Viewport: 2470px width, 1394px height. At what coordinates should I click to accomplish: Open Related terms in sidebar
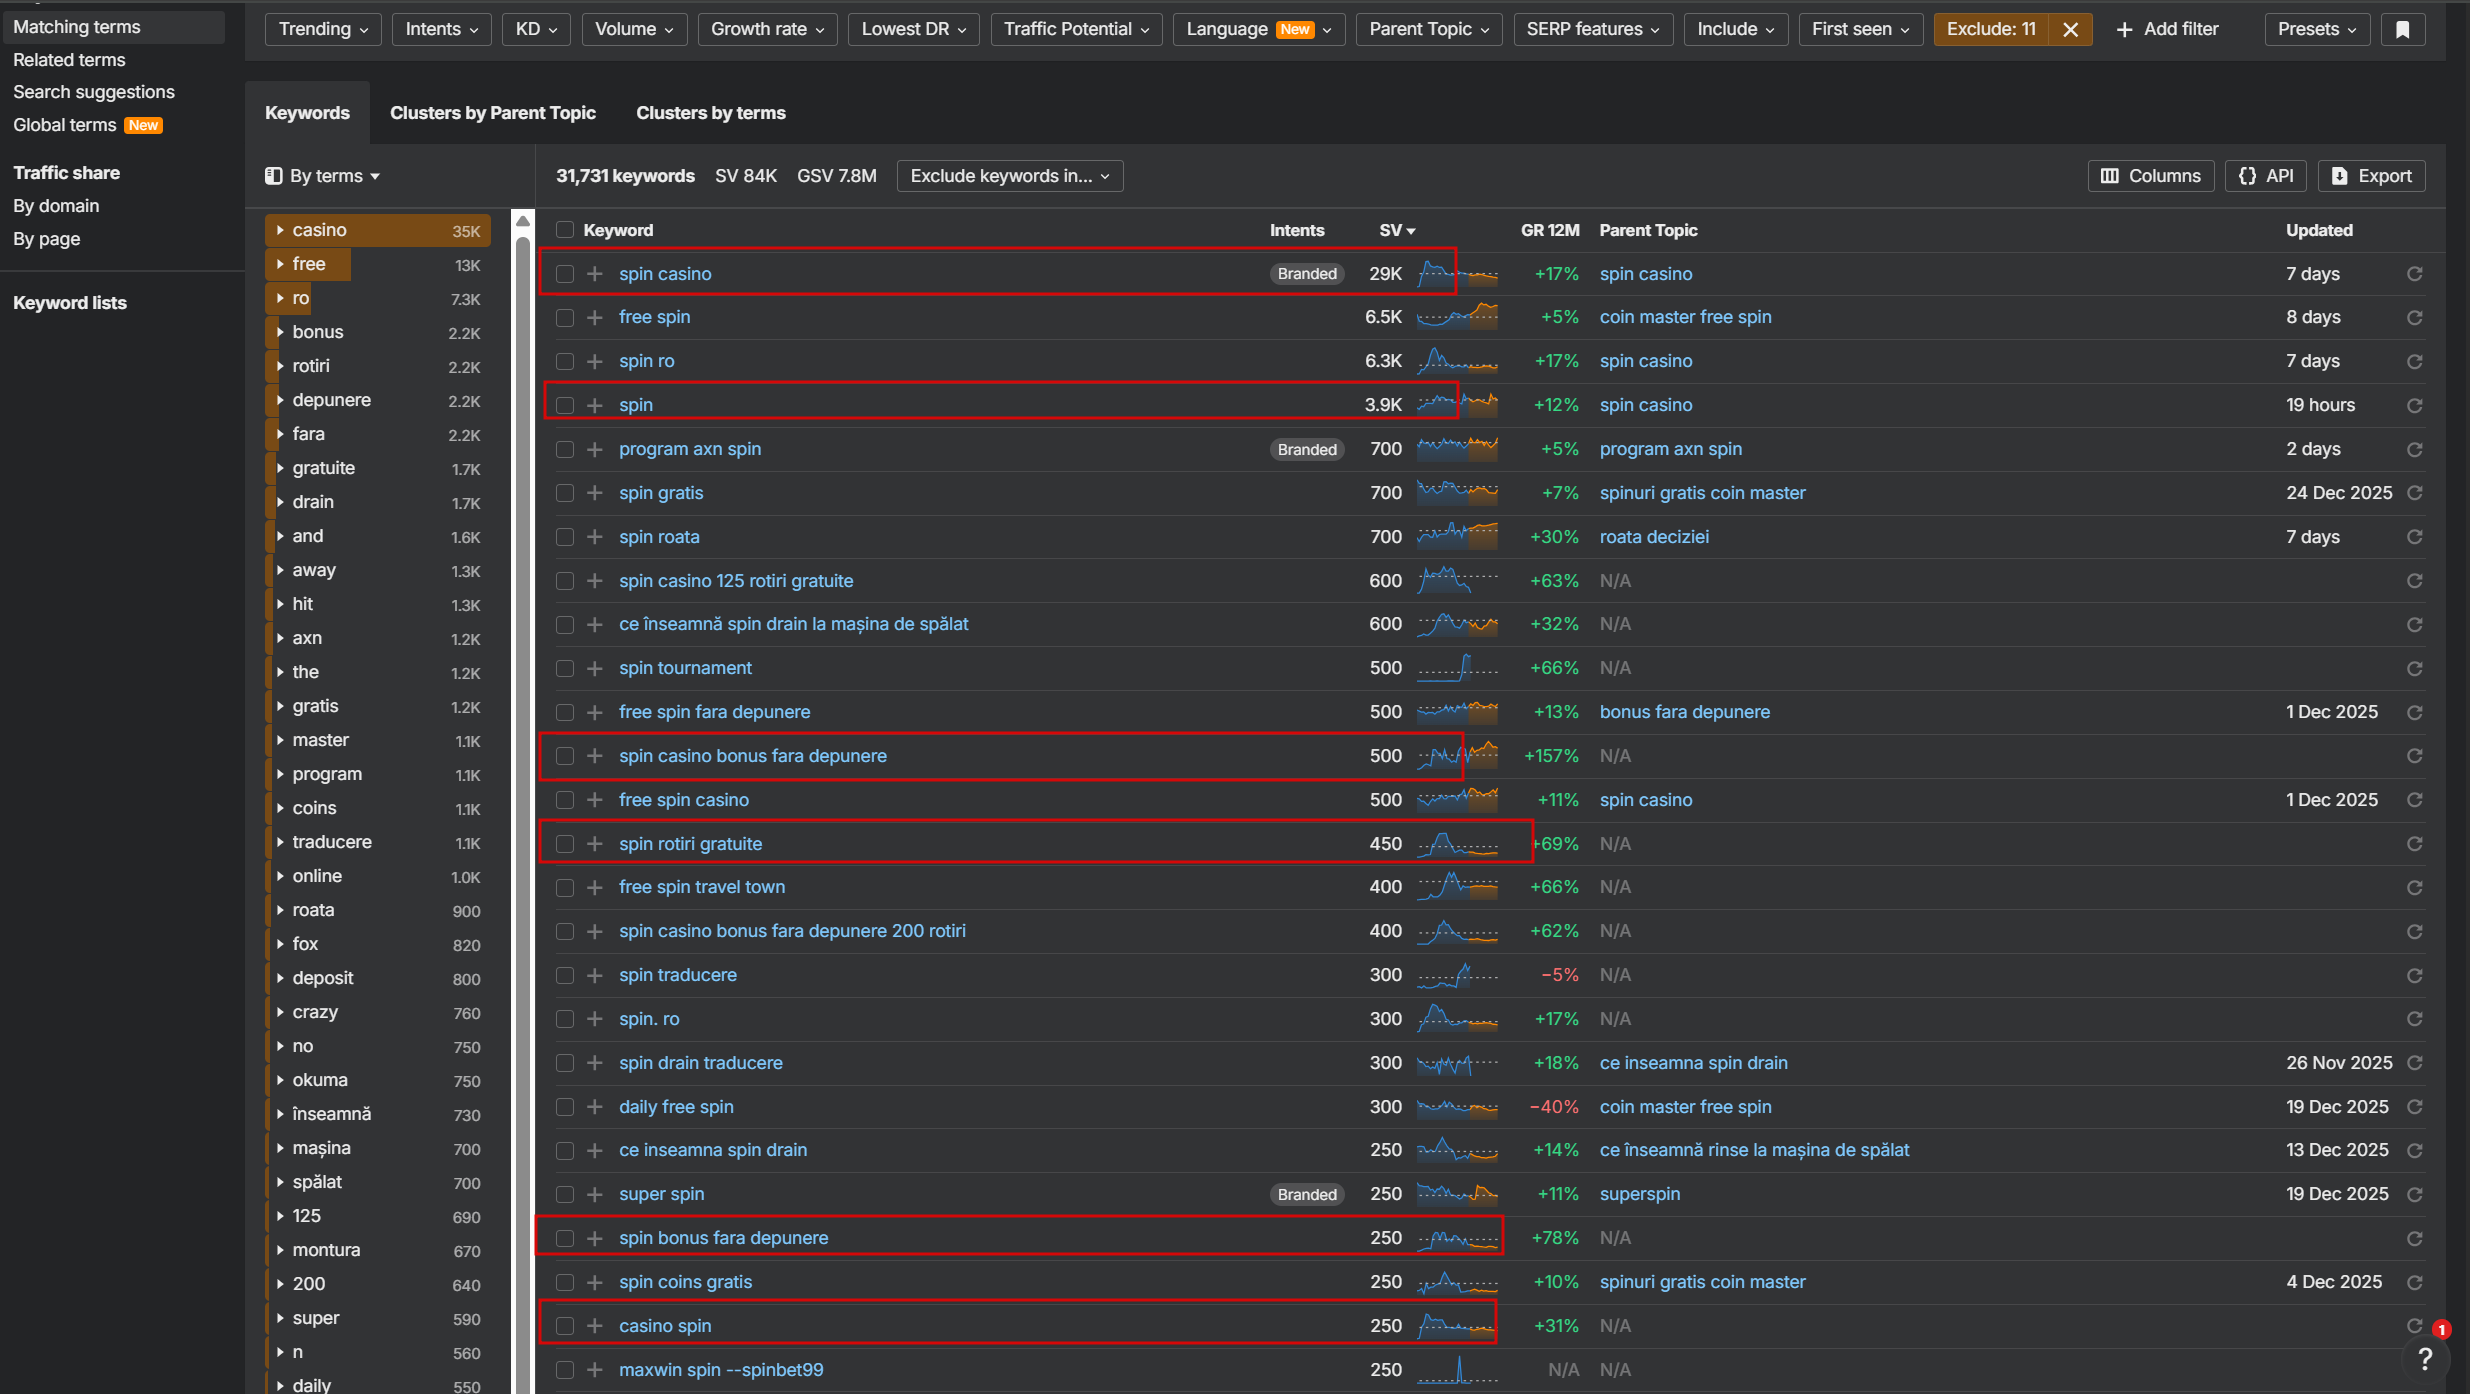pyautogui.click(x=69, y=60)
